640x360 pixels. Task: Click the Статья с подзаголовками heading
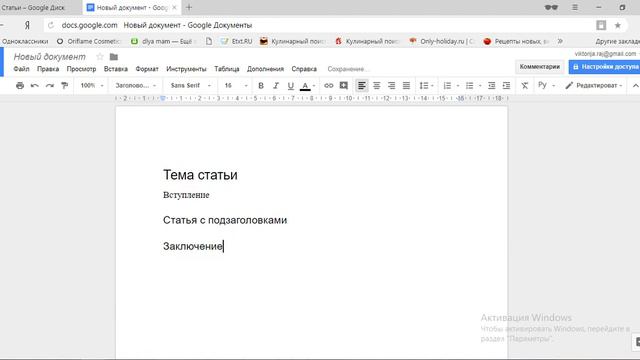pos(225,220)
